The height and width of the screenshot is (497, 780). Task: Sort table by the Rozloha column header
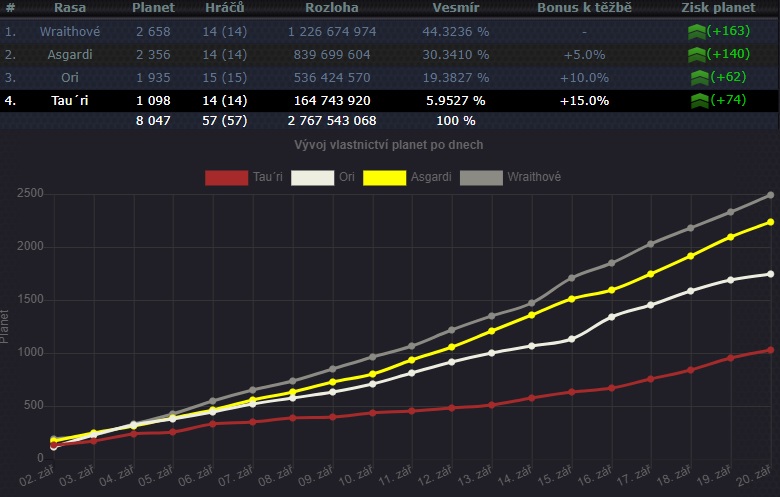click(x=332, y=9)
